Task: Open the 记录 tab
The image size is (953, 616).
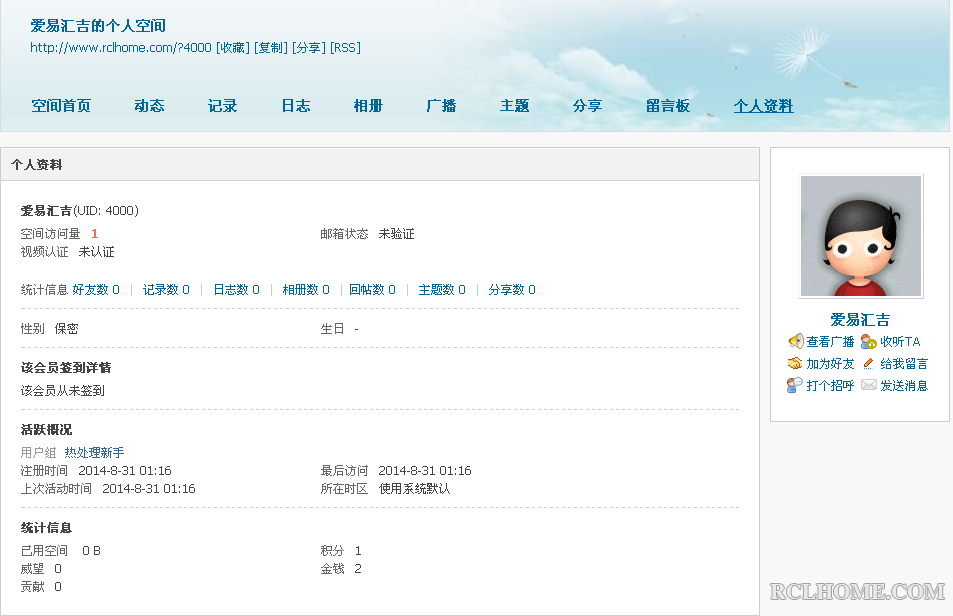Action: (x=222, y=106)
